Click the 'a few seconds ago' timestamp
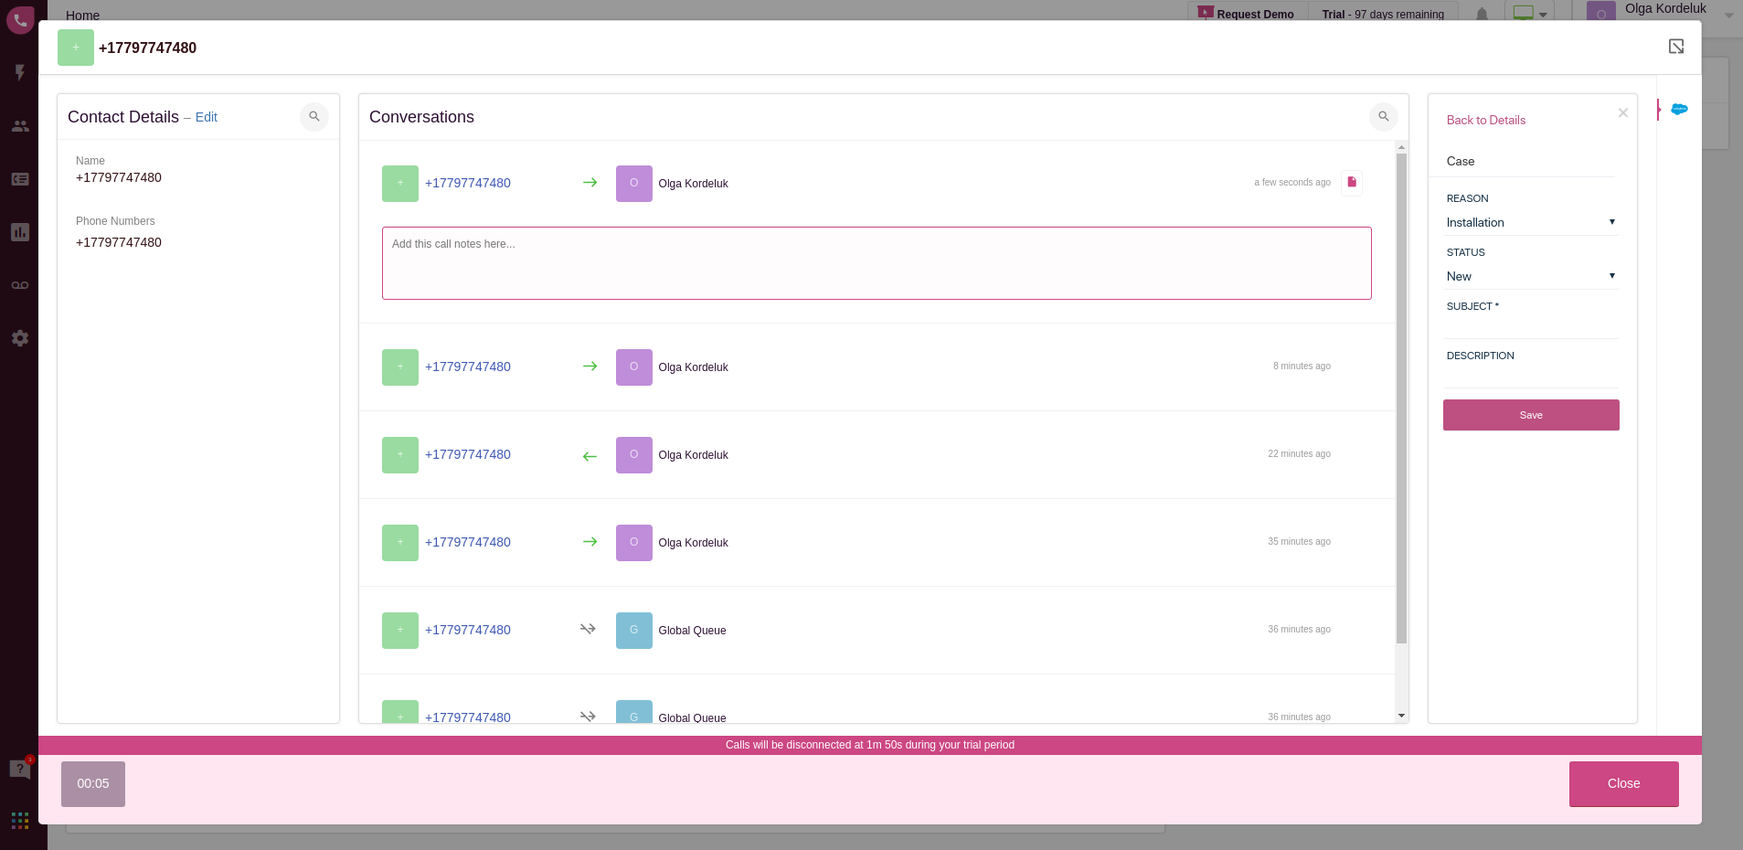Image resolution: width=1743 pixels, height=850 pixels. point(1292,182)
